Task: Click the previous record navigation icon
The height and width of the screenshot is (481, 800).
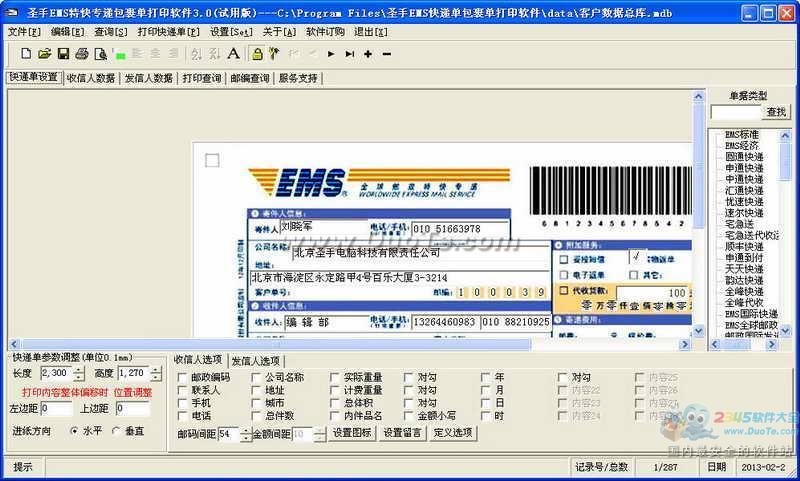Action: pyautogui.click(x=313, y=53)
